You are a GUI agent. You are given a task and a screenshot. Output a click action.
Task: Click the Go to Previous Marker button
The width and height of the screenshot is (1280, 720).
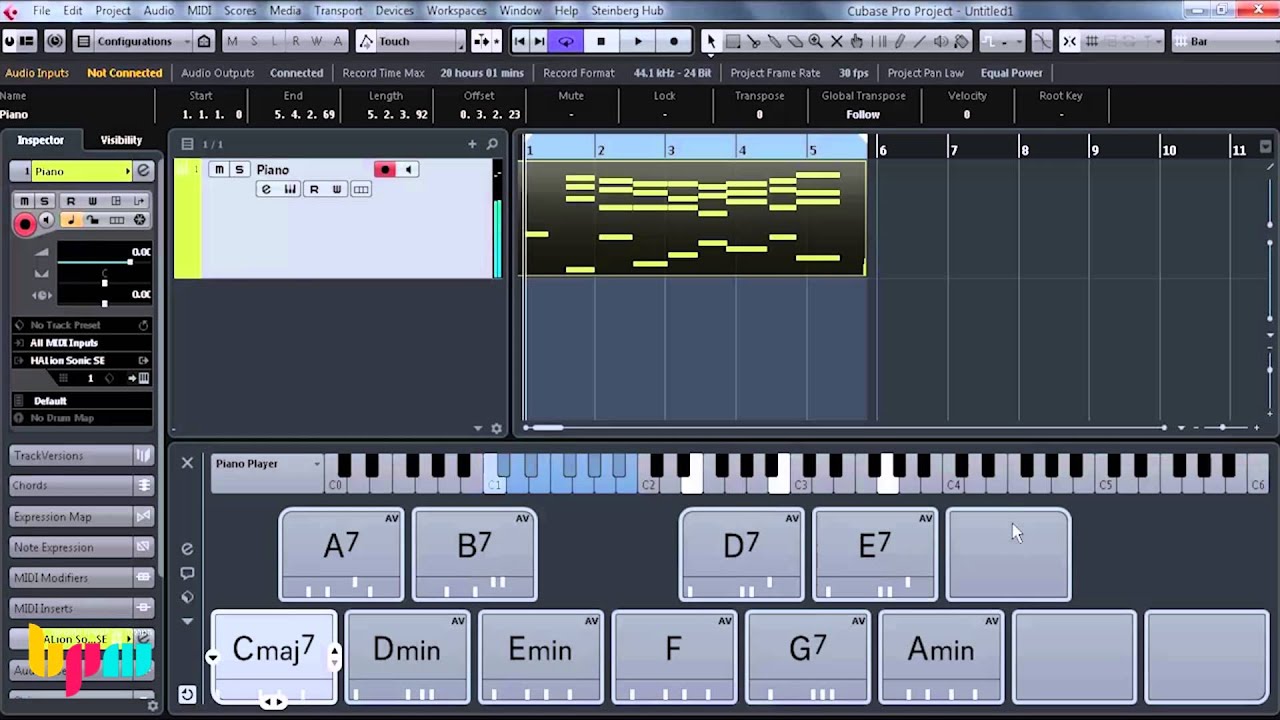[519, 41]
